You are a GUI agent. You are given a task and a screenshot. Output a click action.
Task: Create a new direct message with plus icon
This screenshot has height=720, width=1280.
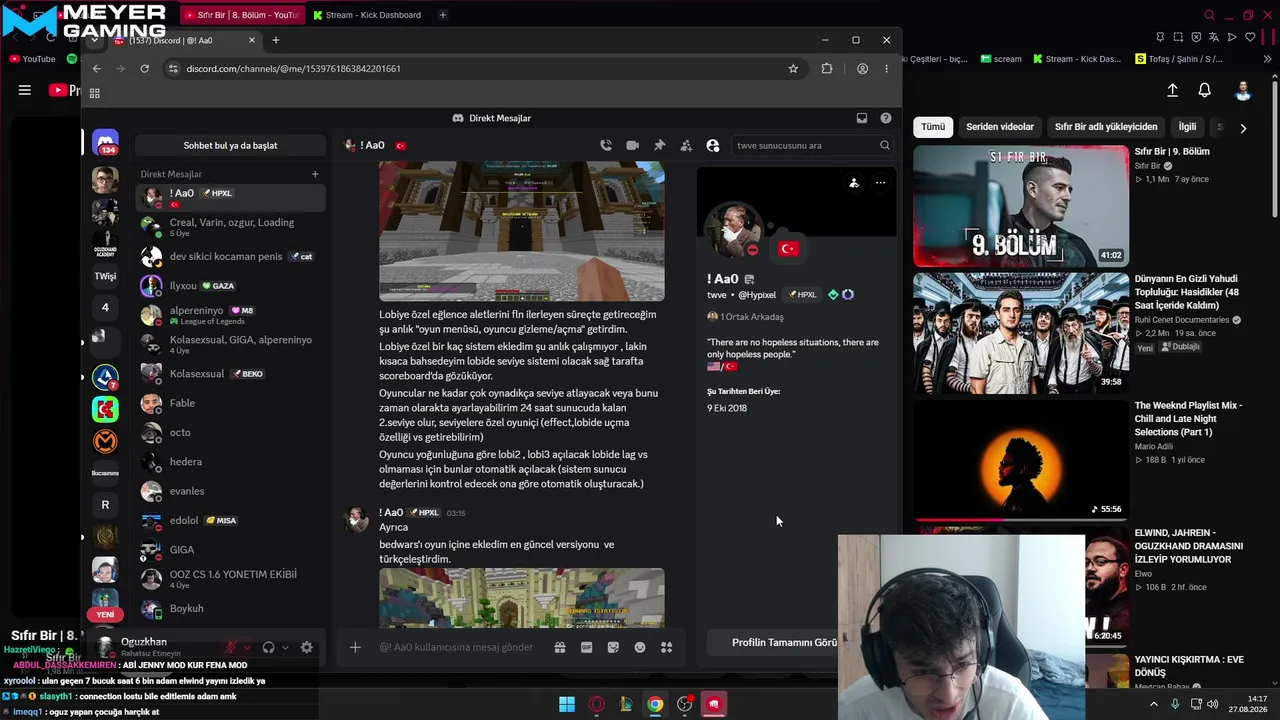pyautogui.click(x=315, y=174)
